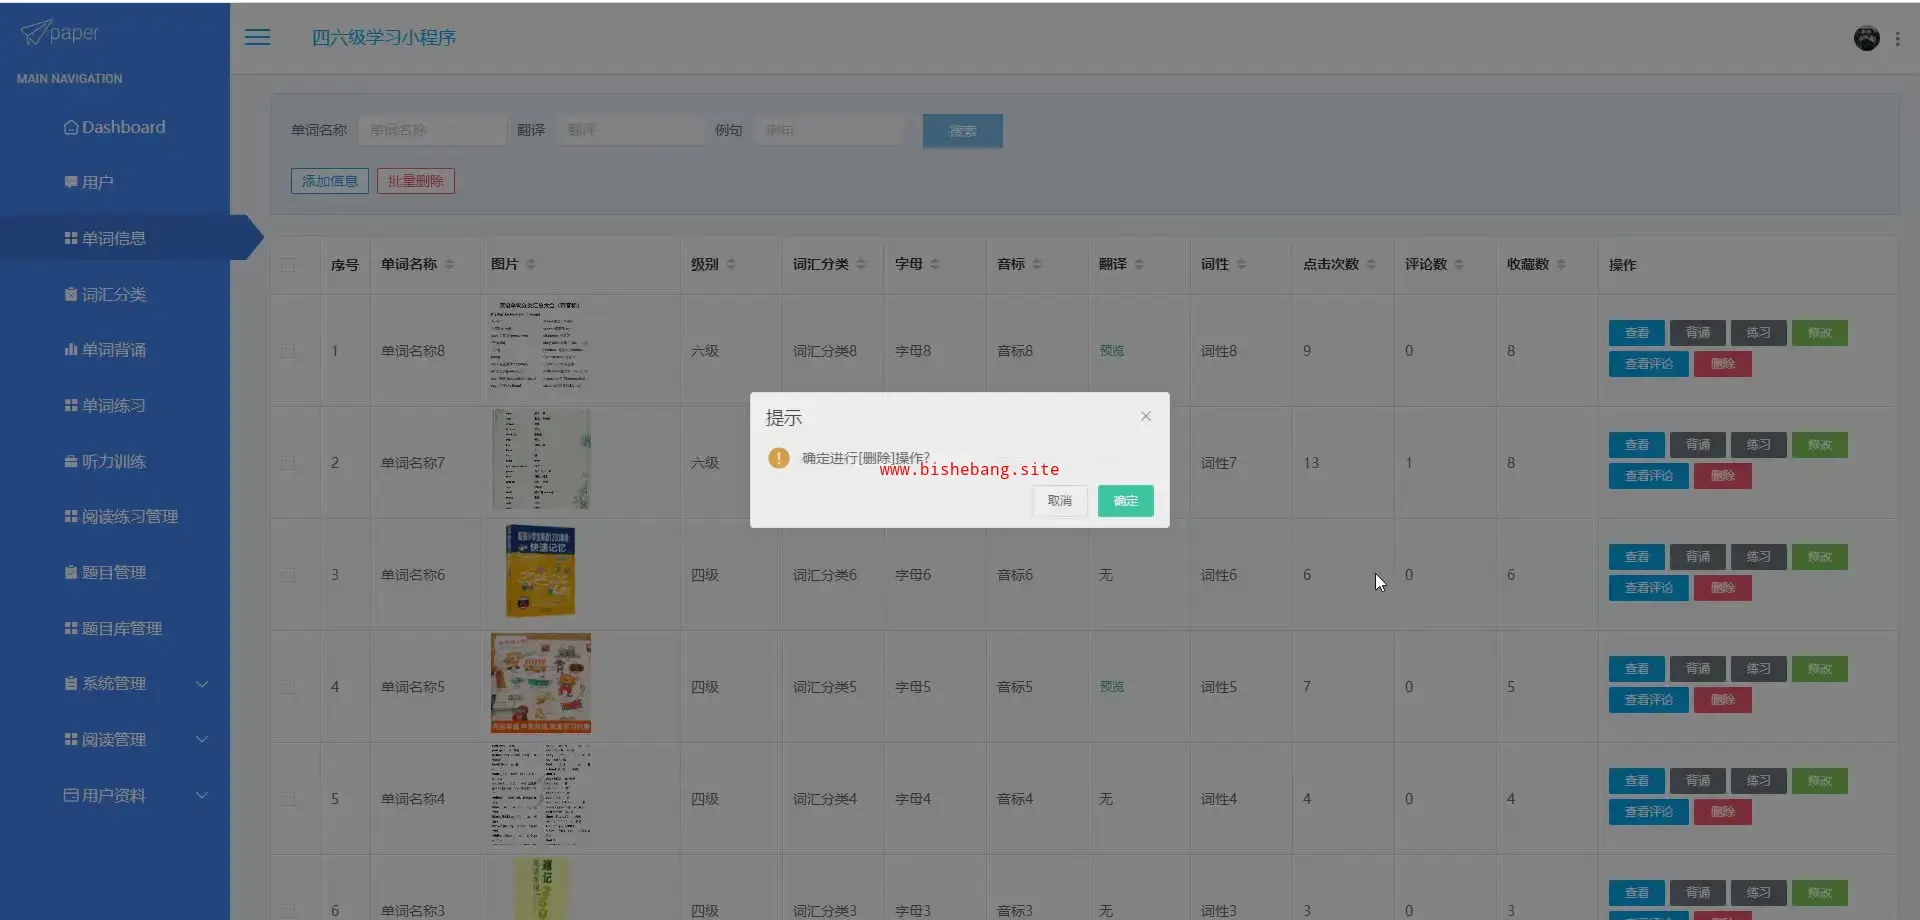Expand the 用户资料 submenu chevron
This screenshot has height=920, width=1920.
tap(202, 795)
